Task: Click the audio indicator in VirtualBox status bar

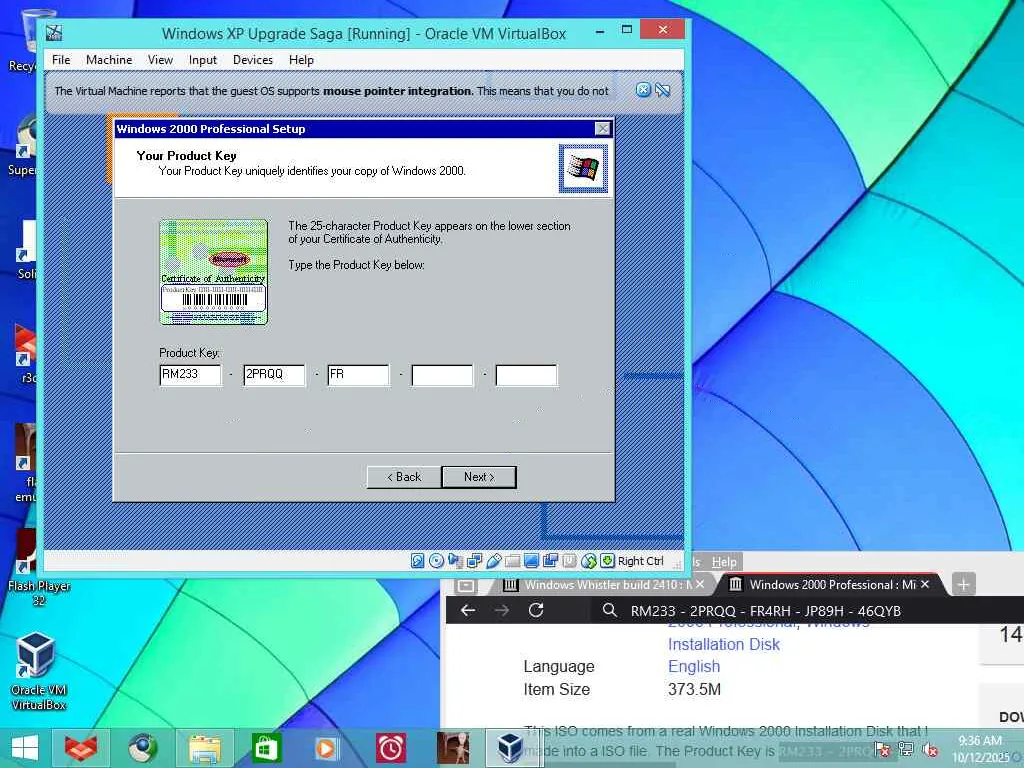Action: point(455,560)
